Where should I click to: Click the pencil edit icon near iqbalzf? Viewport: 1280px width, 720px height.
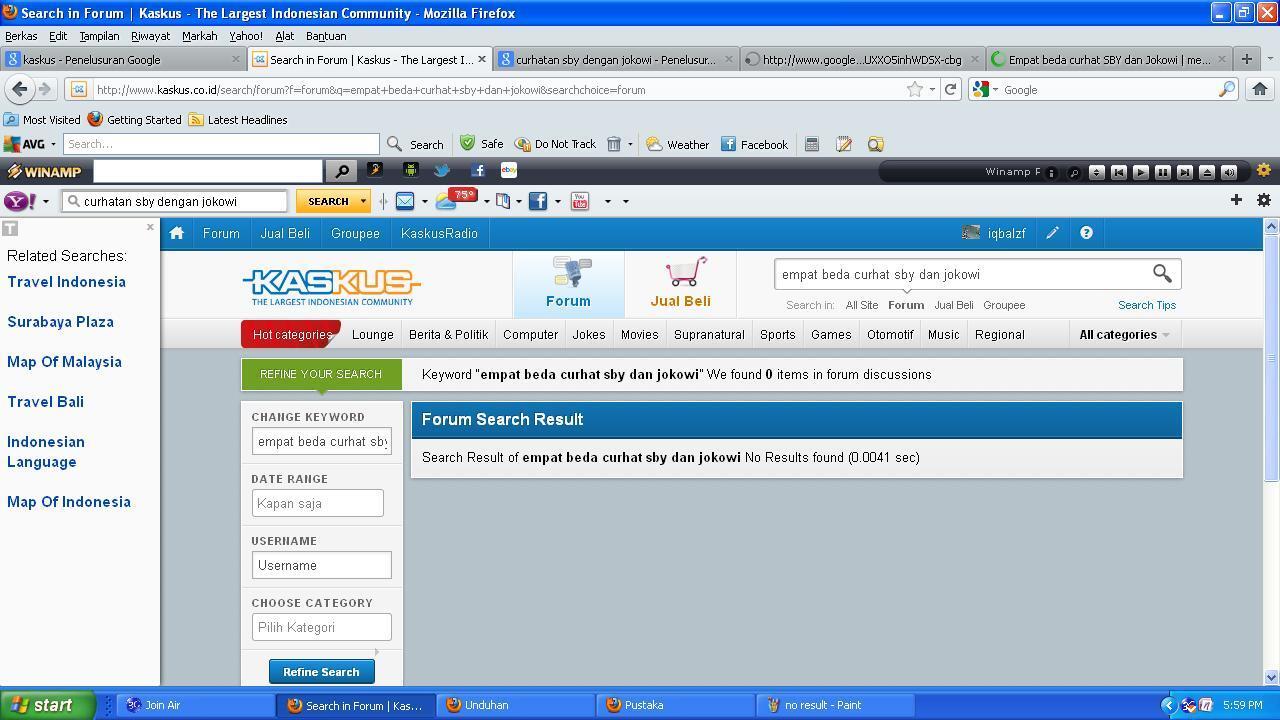click(x=1053, y=233)
